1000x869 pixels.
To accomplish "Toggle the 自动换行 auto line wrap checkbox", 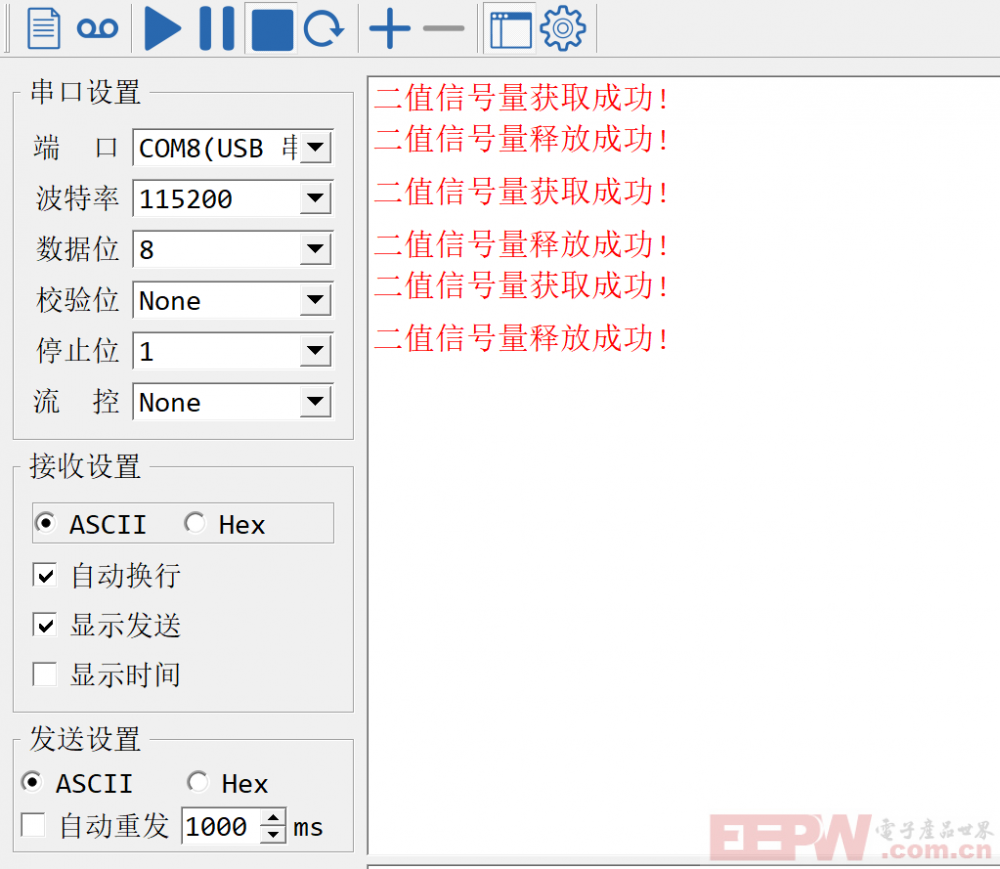I will click(x=45, y=575).
